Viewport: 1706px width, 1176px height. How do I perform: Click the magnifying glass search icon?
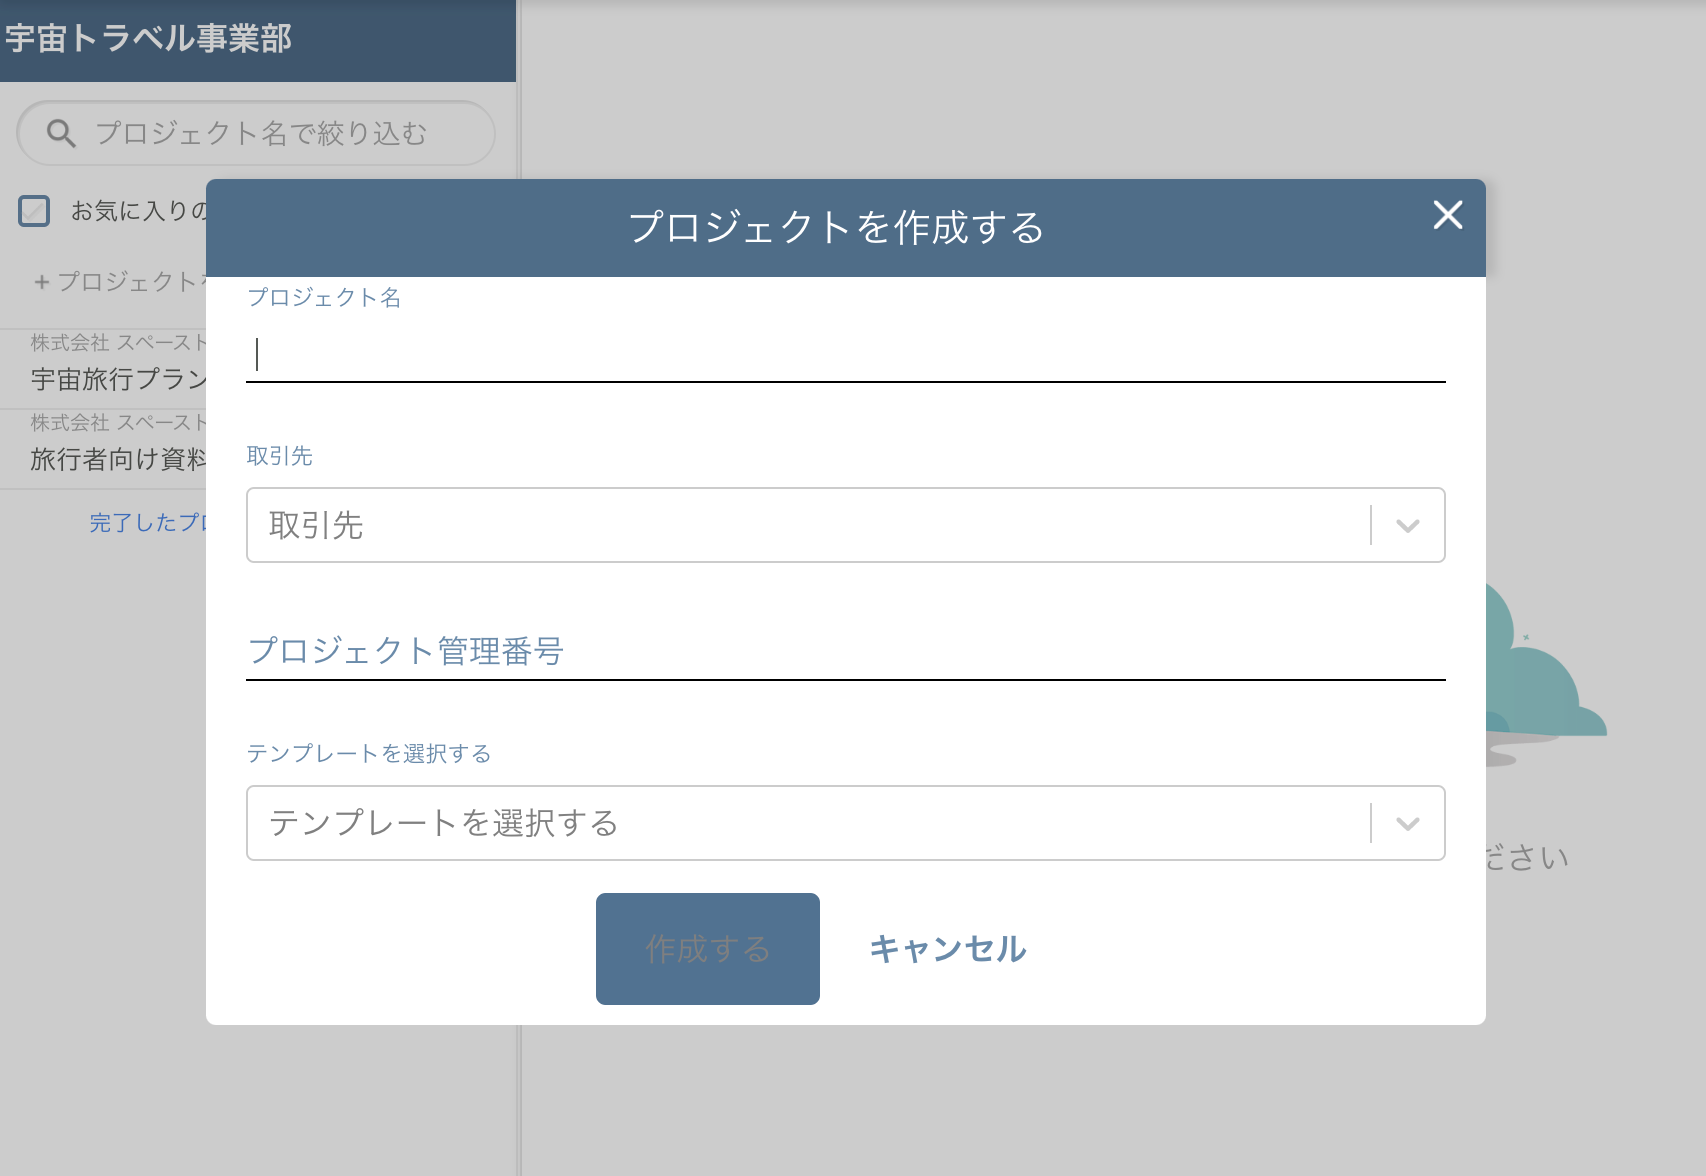click(x=60, y=132)
